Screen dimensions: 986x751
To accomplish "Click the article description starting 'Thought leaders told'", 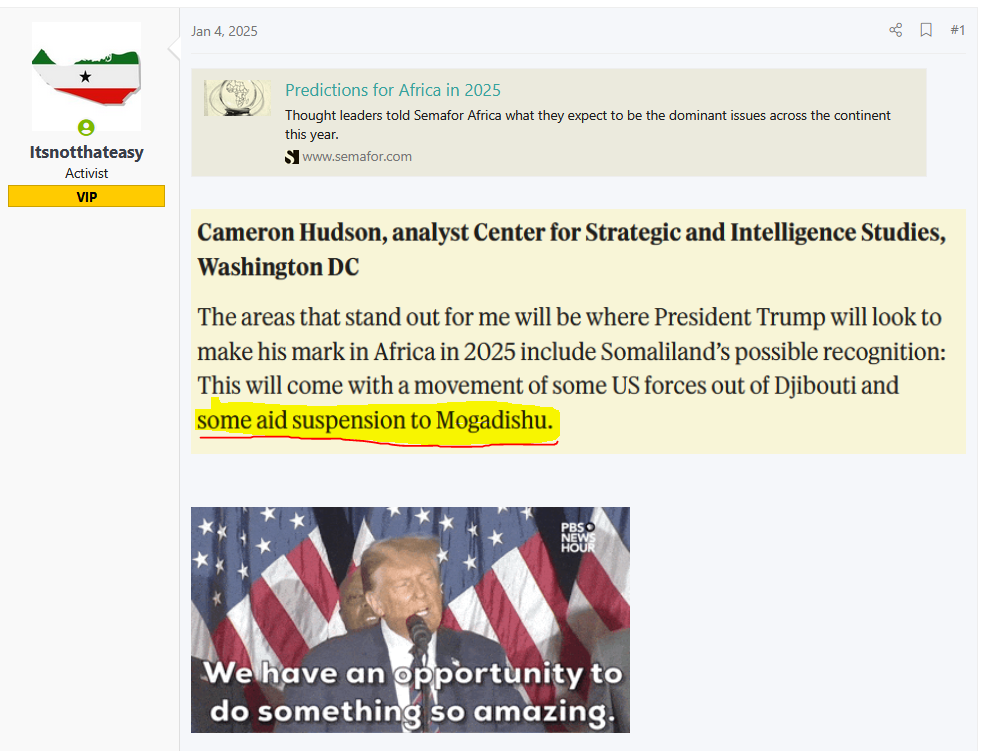I will point(587,125).
